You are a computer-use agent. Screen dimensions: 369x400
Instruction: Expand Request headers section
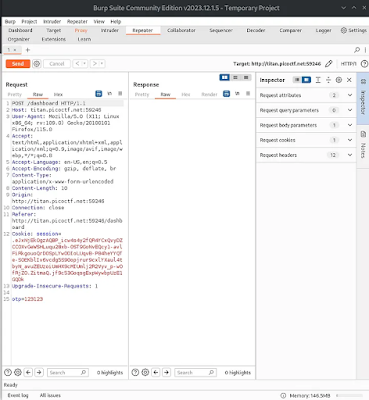tap(306, 155)
